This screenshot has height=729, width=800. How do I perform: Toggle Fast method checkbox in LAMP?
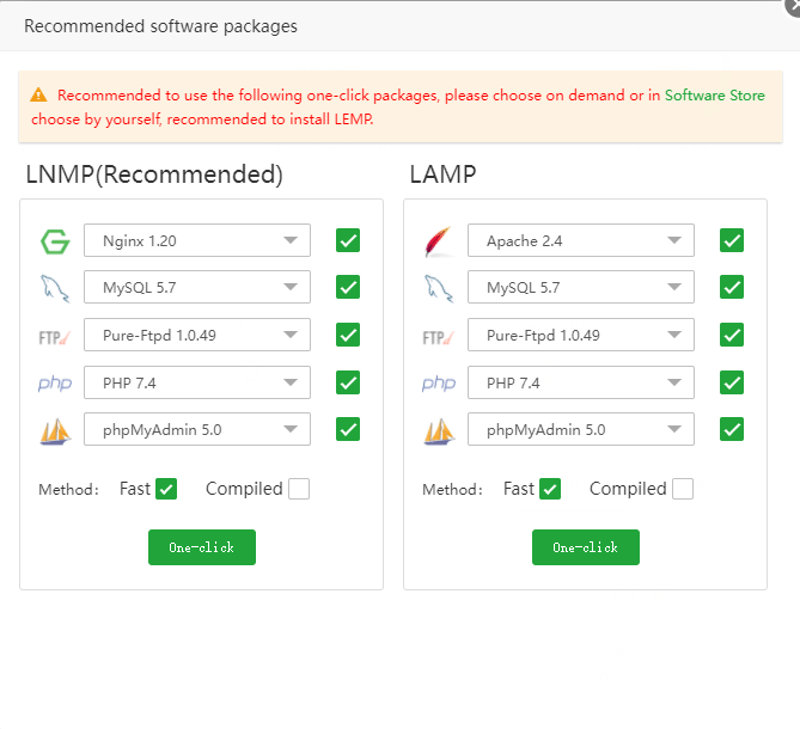click(550, 489)
